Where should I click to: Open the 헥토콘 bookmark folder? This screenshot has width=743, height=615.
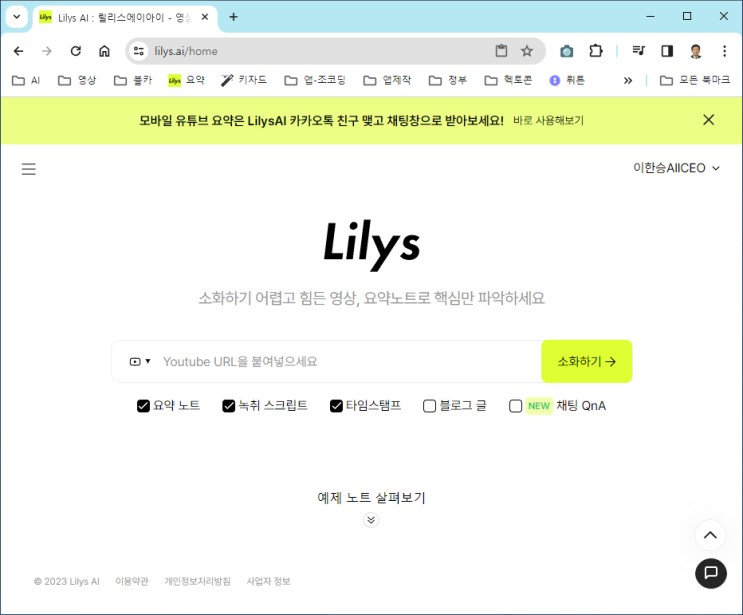pyautogui.click(x=508, y=80)
